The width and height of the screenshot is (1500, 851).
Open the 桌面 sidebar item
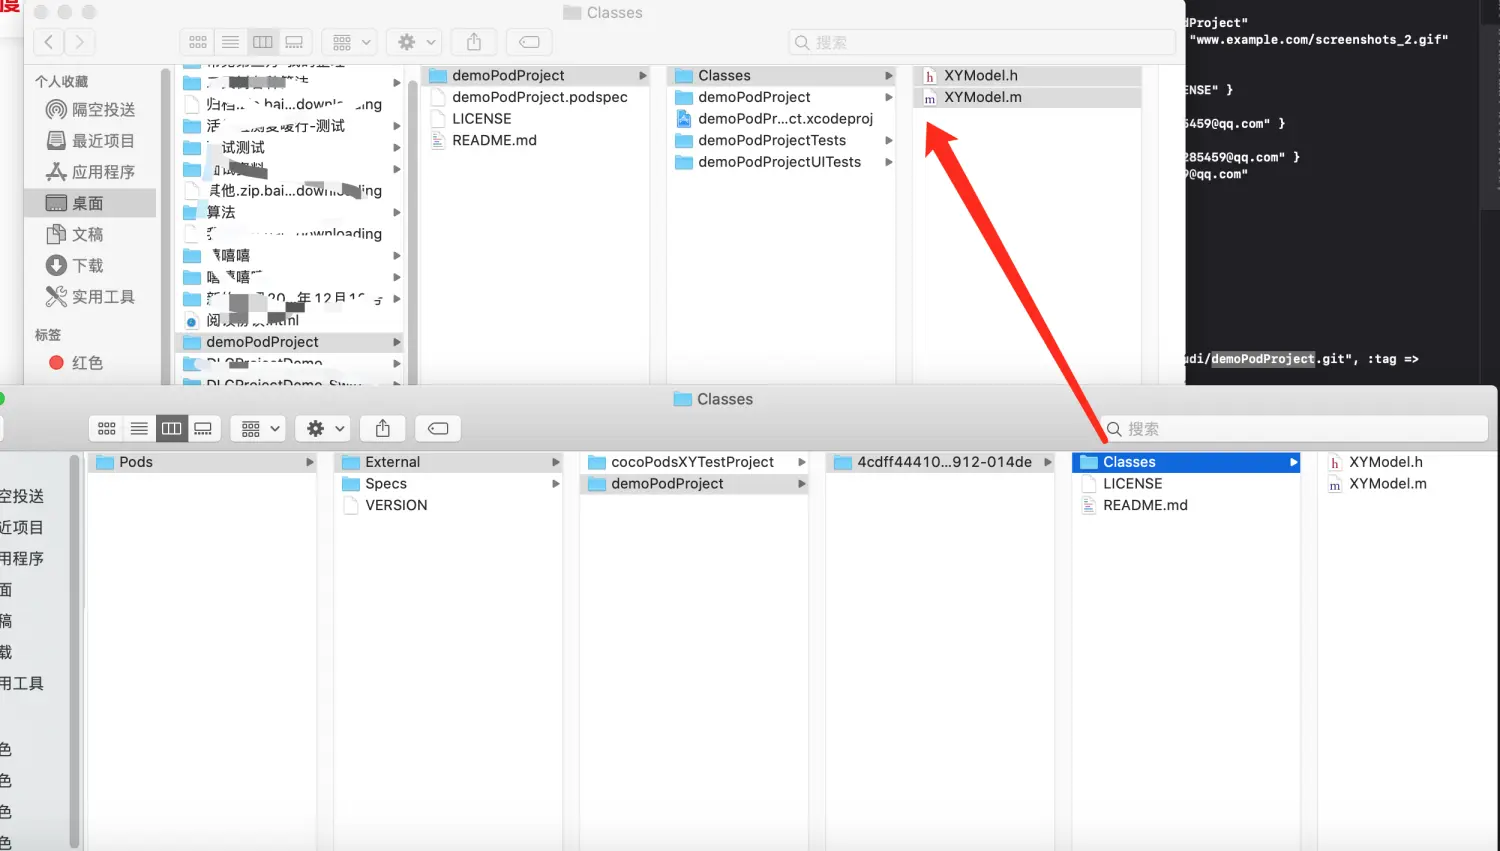tap(88, 203)
